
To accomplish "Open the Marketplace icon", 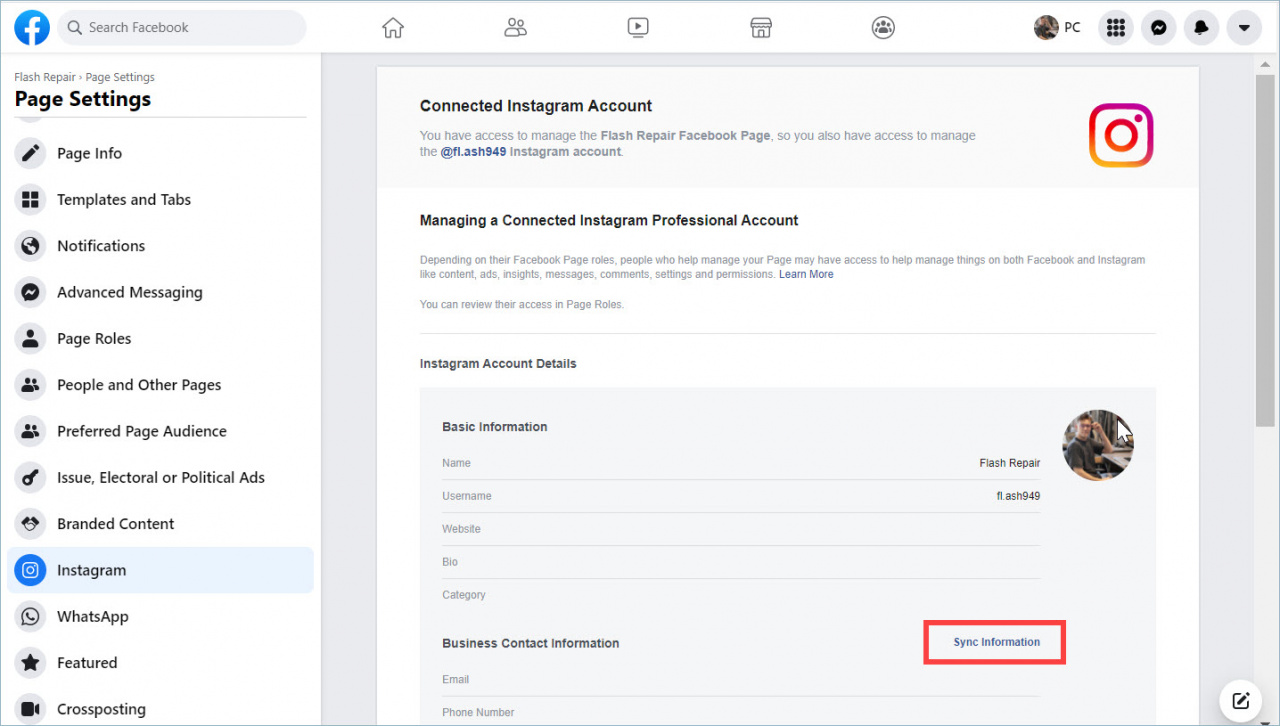I will (761, 28).
